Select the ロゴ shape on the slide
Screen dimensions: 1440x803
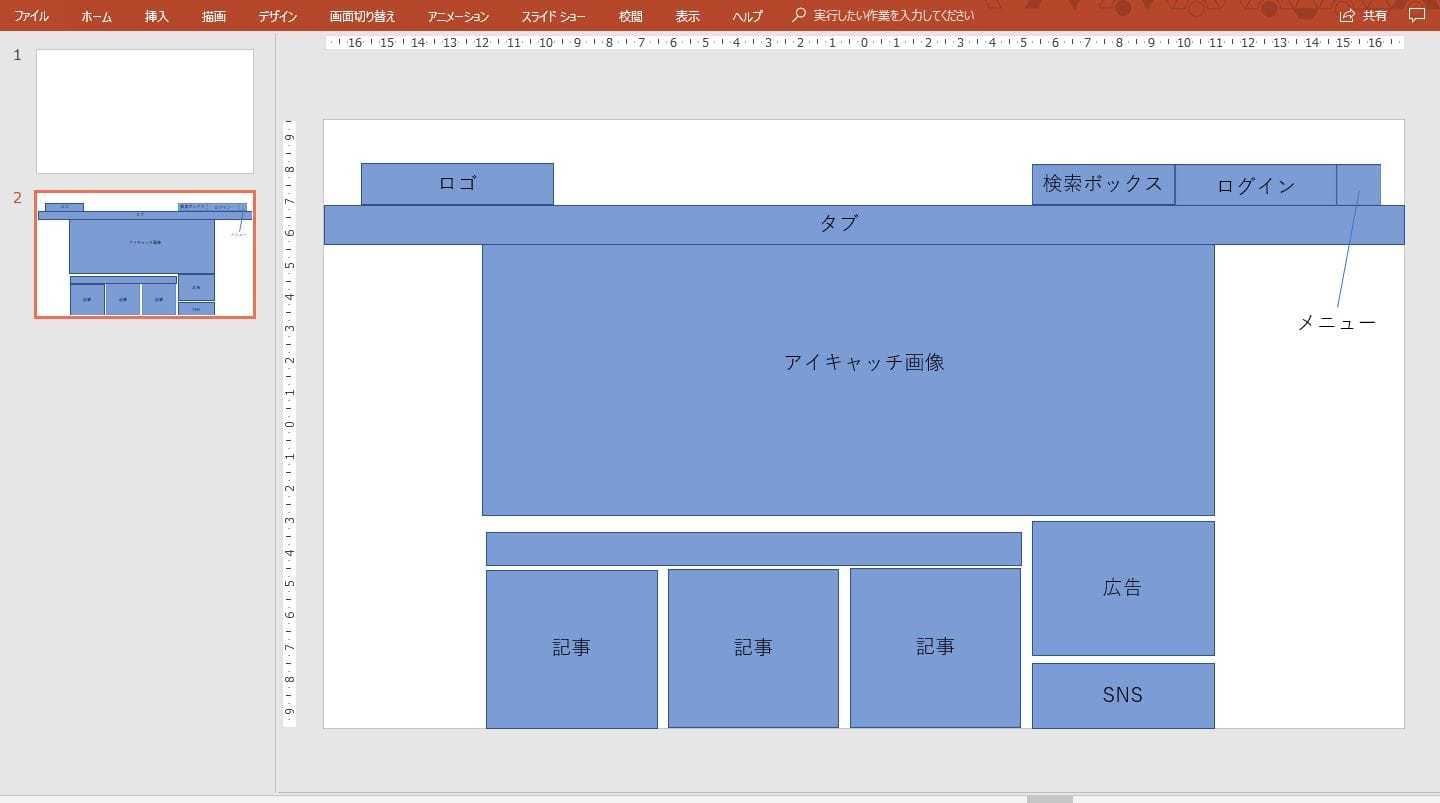(457, 183)
